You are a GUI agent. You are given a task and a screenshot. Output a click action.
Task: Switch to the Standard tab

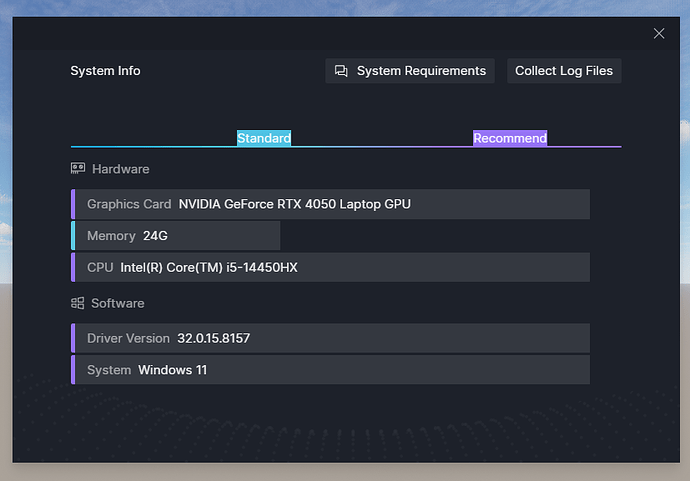[264, 138]
